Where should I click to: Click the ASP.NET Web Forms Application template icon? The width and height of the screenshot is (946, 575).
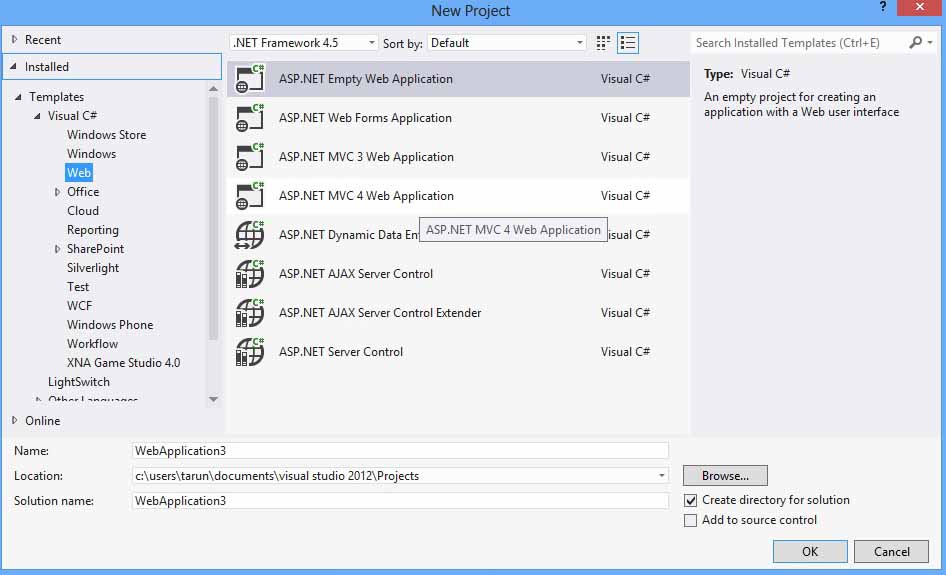[250, 118]
